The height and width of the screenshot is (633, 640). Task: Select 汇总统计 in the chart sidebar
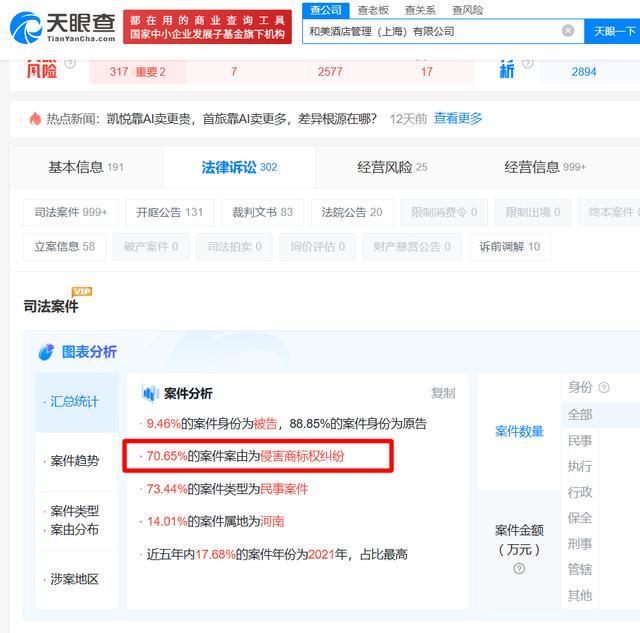(x=77, y=402)
